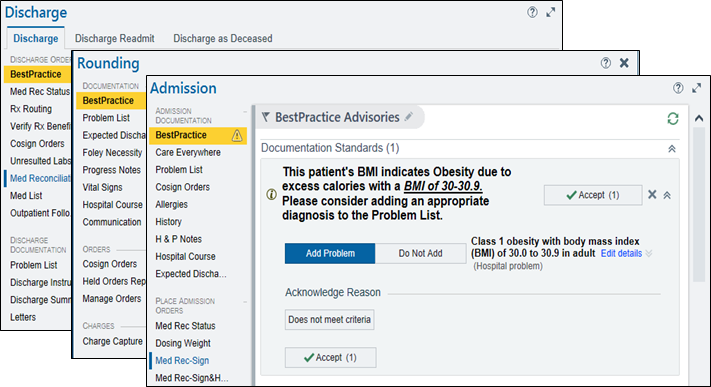Click the top Accept (1) button
Screen dimensions: 711x387
(593, 195)
